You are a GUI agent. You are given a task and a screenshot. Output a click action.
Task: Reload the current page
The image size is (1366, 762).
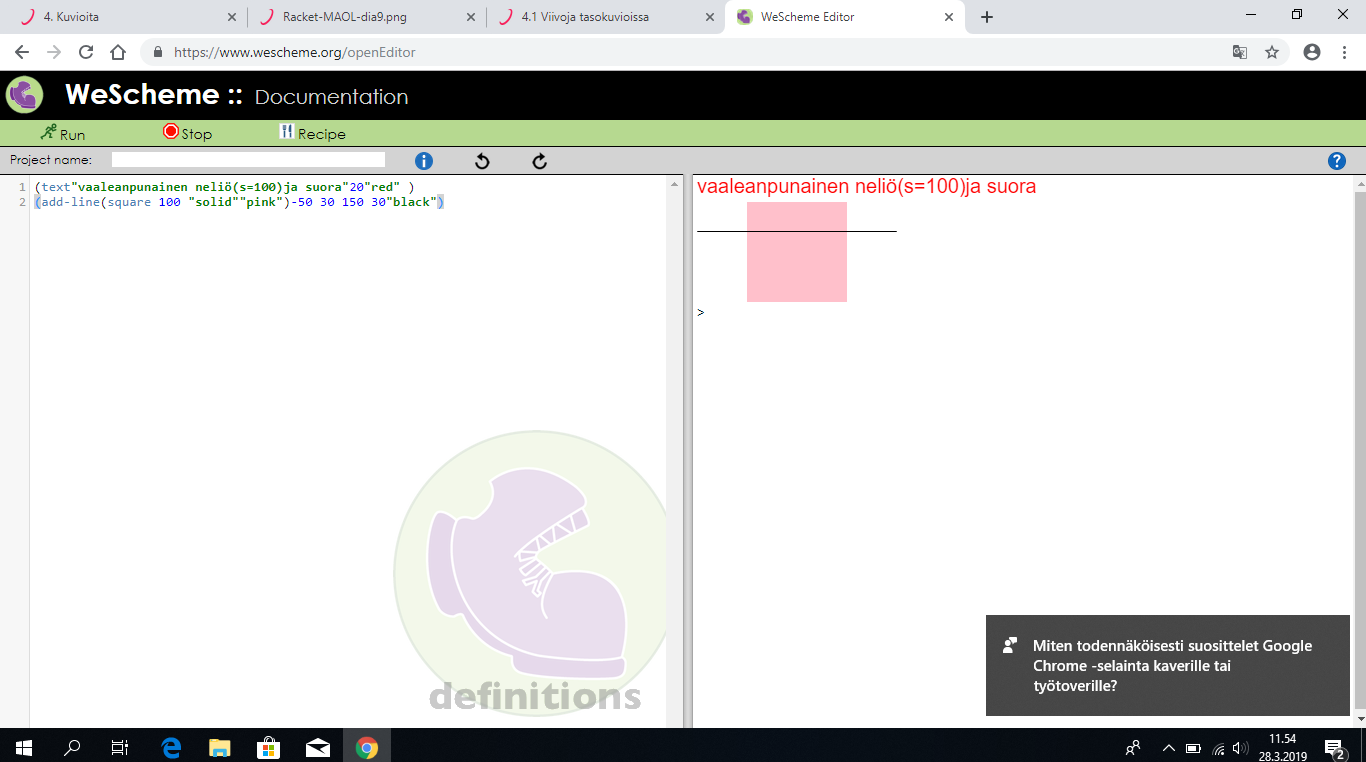tap(86, 52)
